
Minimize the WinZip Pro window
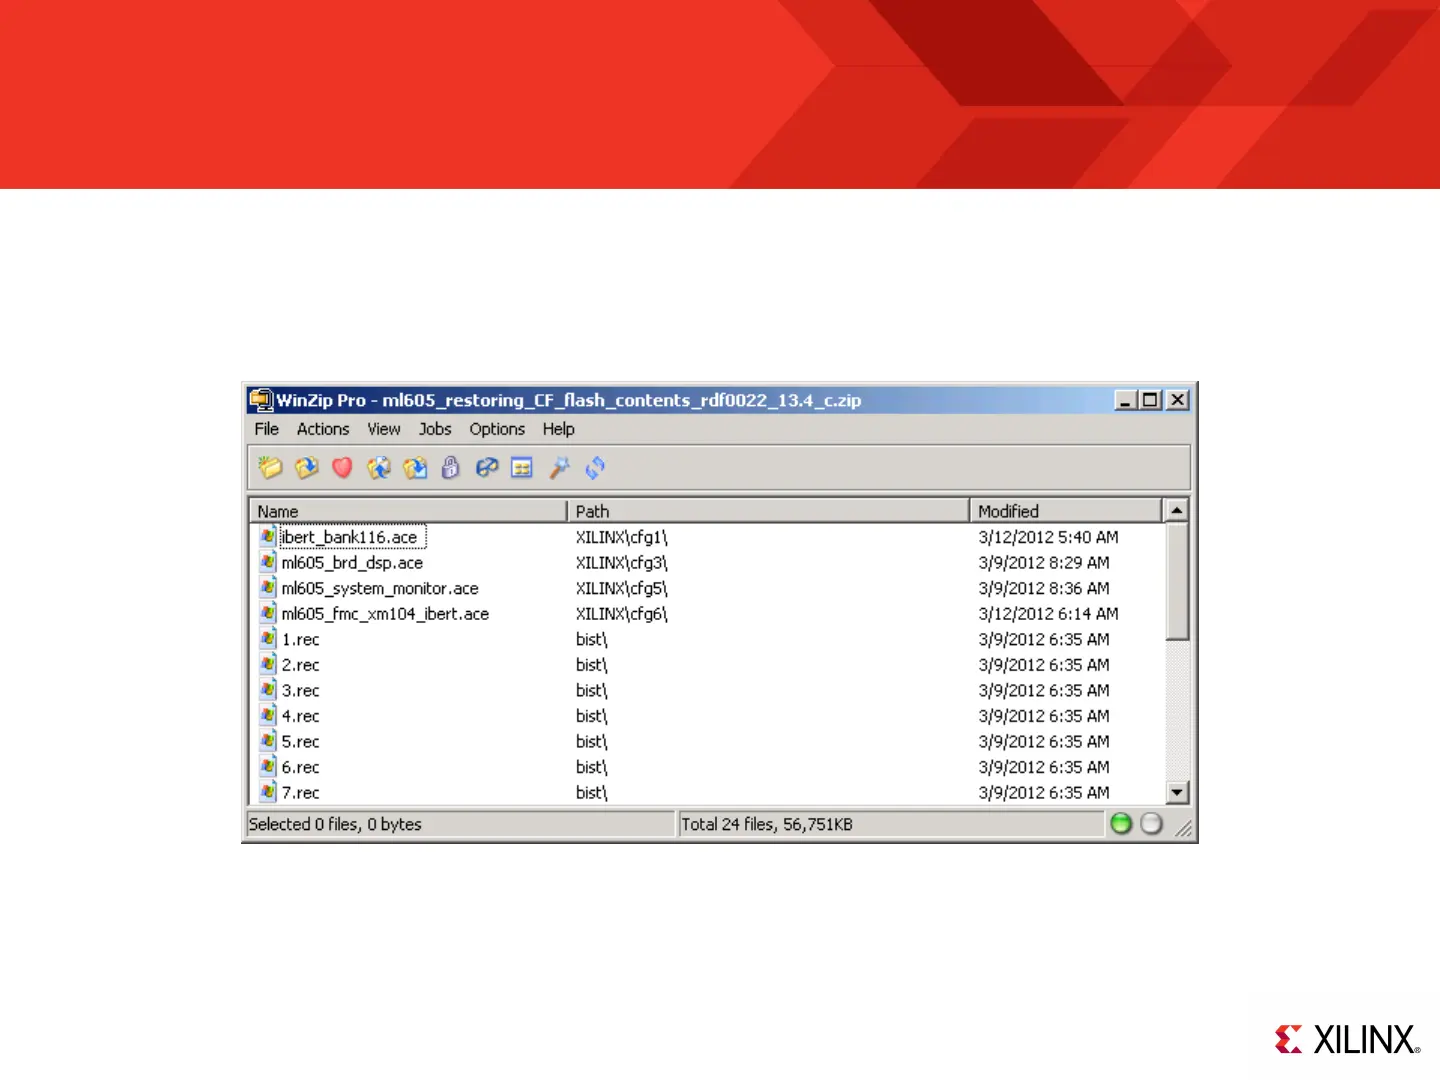click(x=1126, y=400)
